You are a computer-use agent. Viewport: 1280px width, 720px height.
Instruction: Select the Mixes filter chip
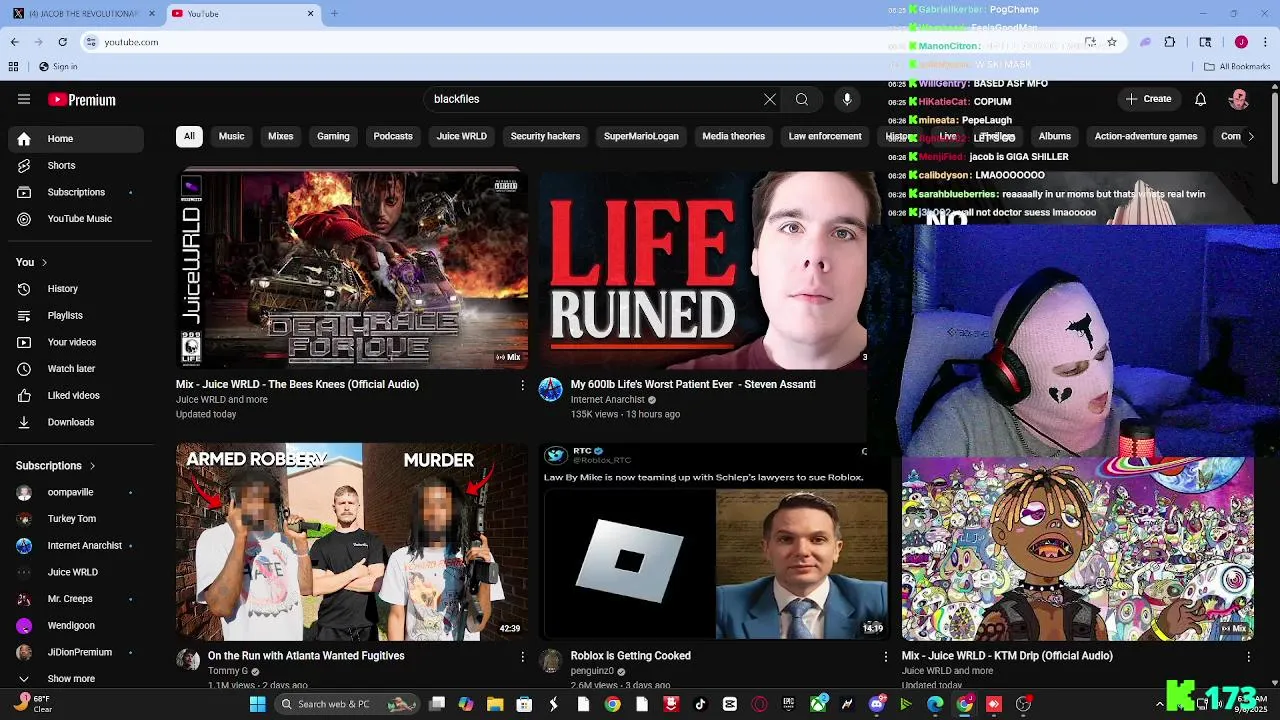tap(281, 136)
